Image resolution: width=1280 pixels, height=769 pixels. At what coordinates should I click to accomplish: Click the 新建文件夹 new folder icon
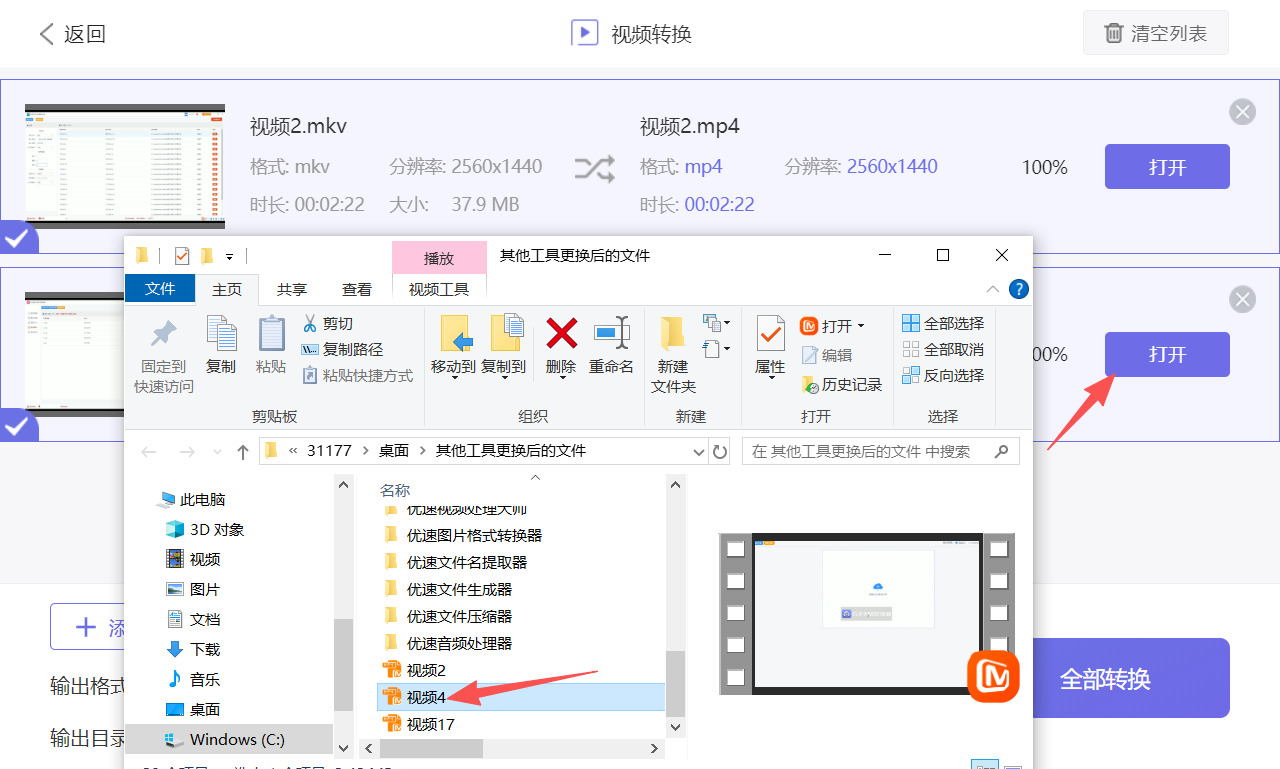[673, 333]
